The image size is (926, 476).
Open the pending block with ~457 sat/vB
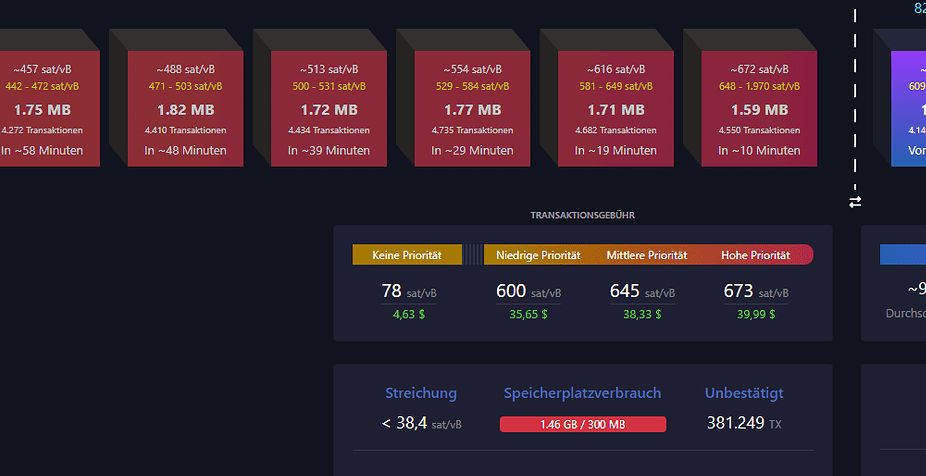(43, 108)
